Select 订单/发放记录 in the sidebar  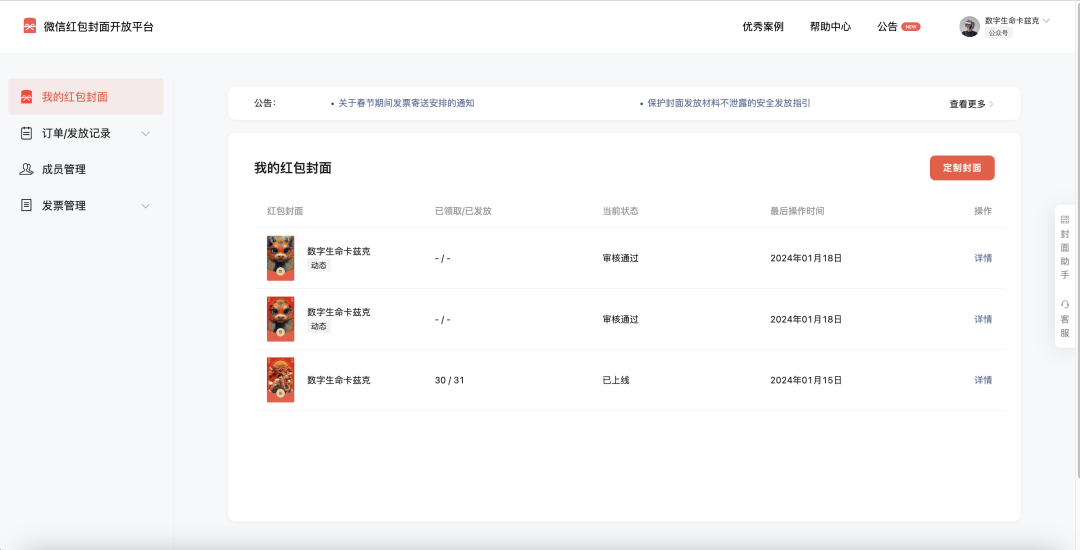point(86,133)
